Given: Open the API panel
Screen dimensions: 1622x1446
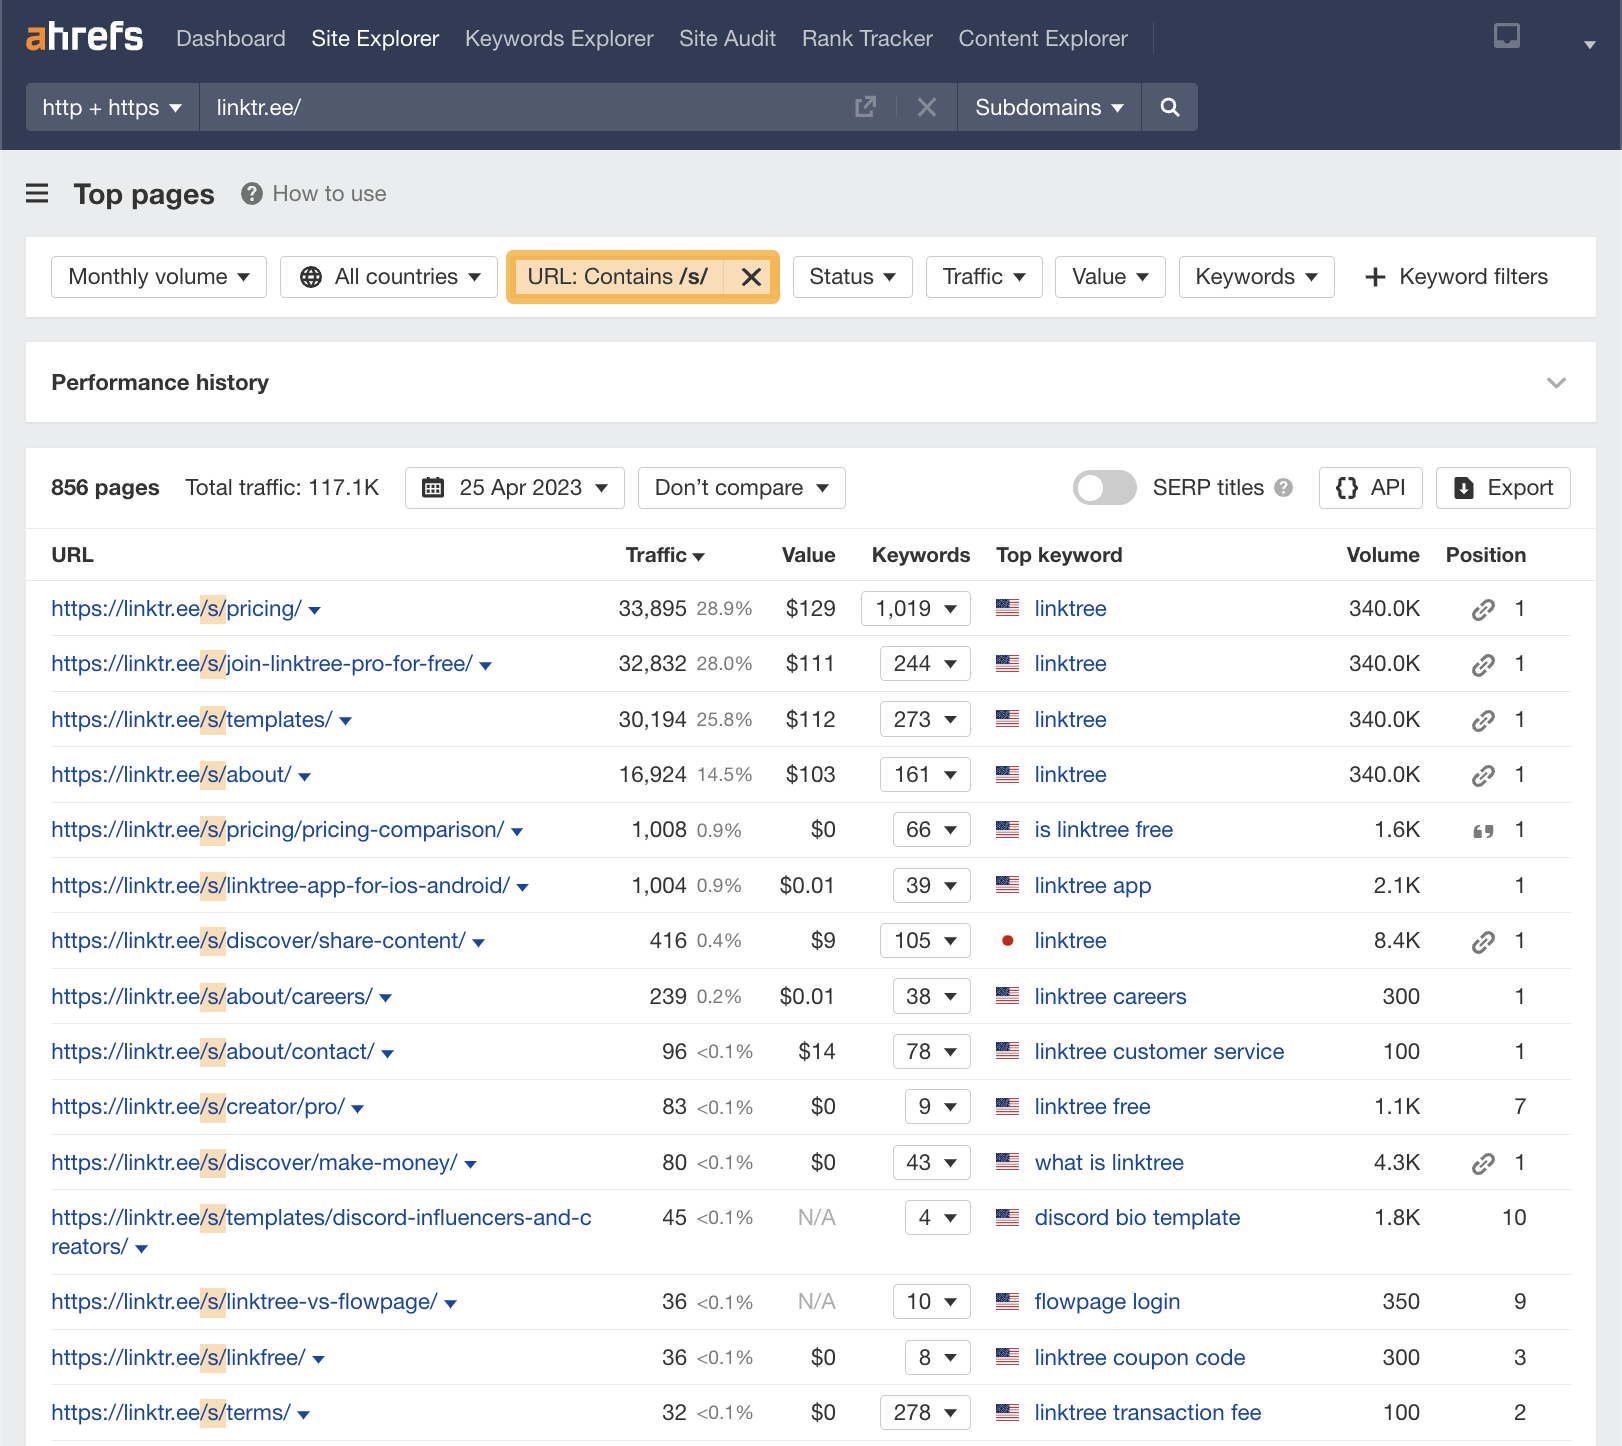Looking at the screenshot, I should pos(1370,488).
